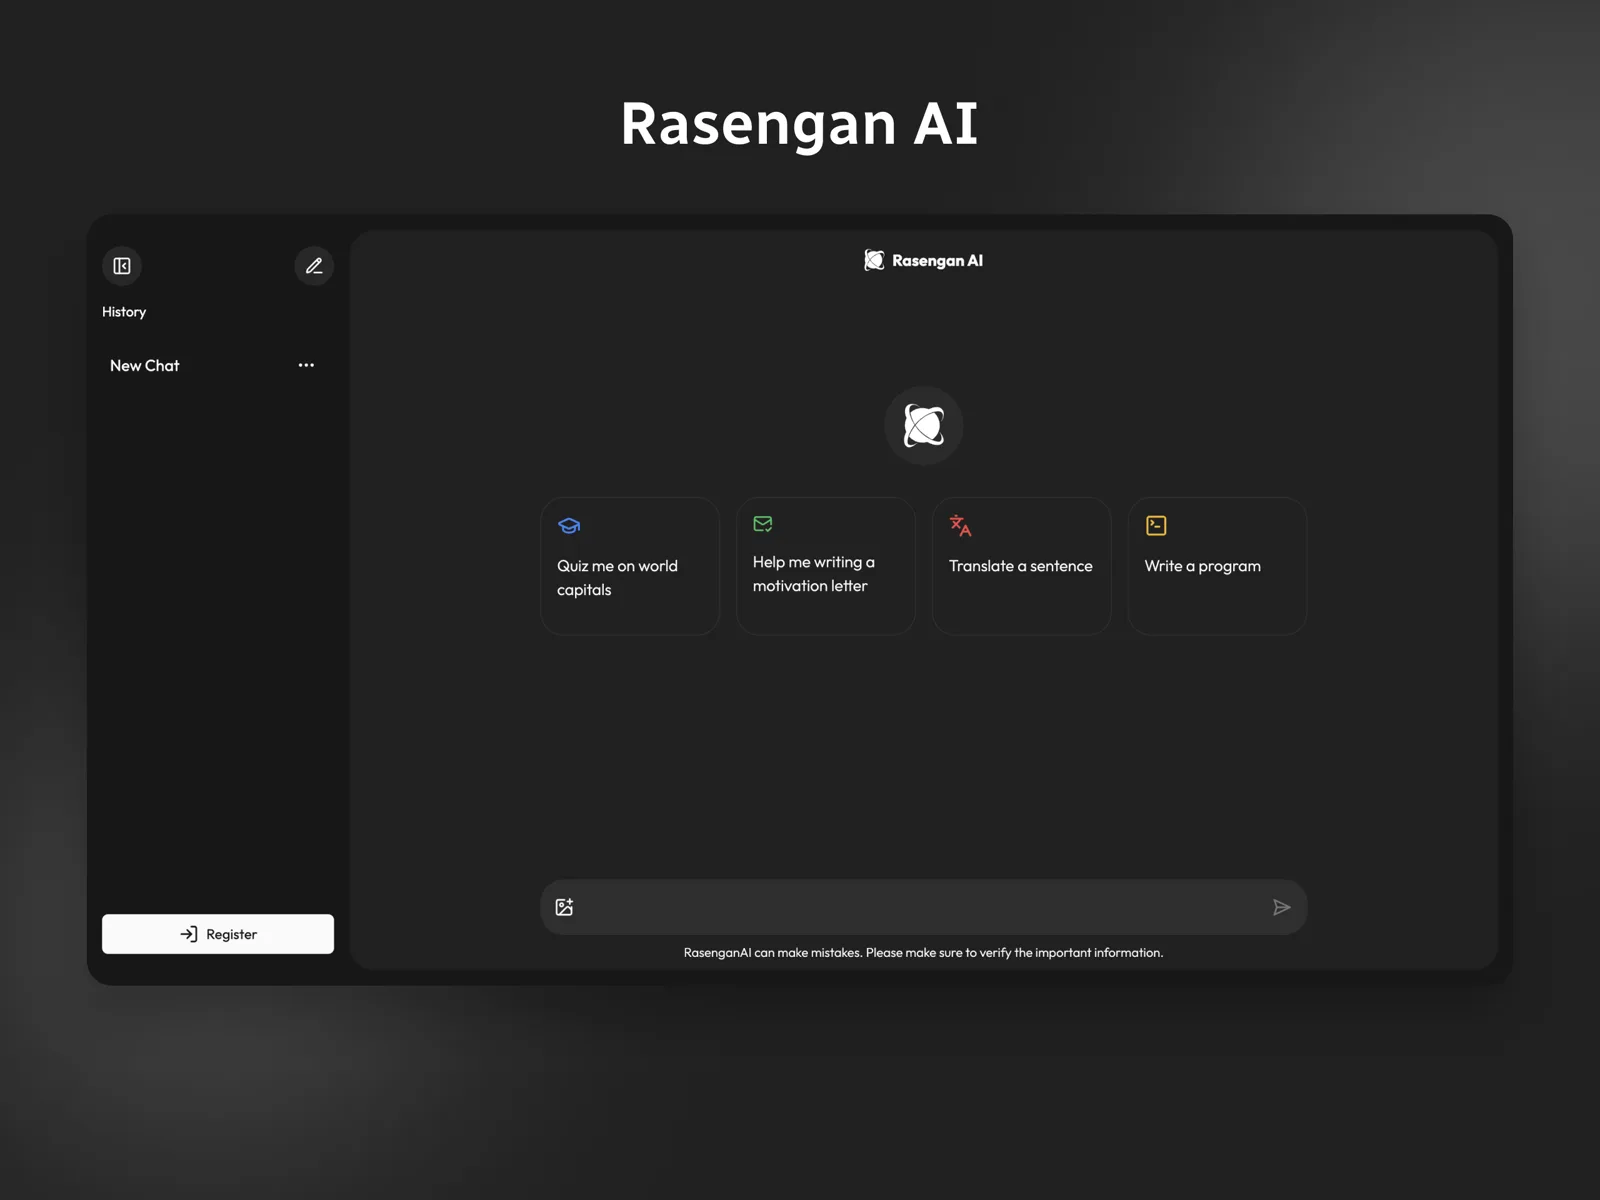Click the Rasengan AI header logo
This screenshot has height=1200, width=1600.
pyautogui.click(x=874, y=260)
